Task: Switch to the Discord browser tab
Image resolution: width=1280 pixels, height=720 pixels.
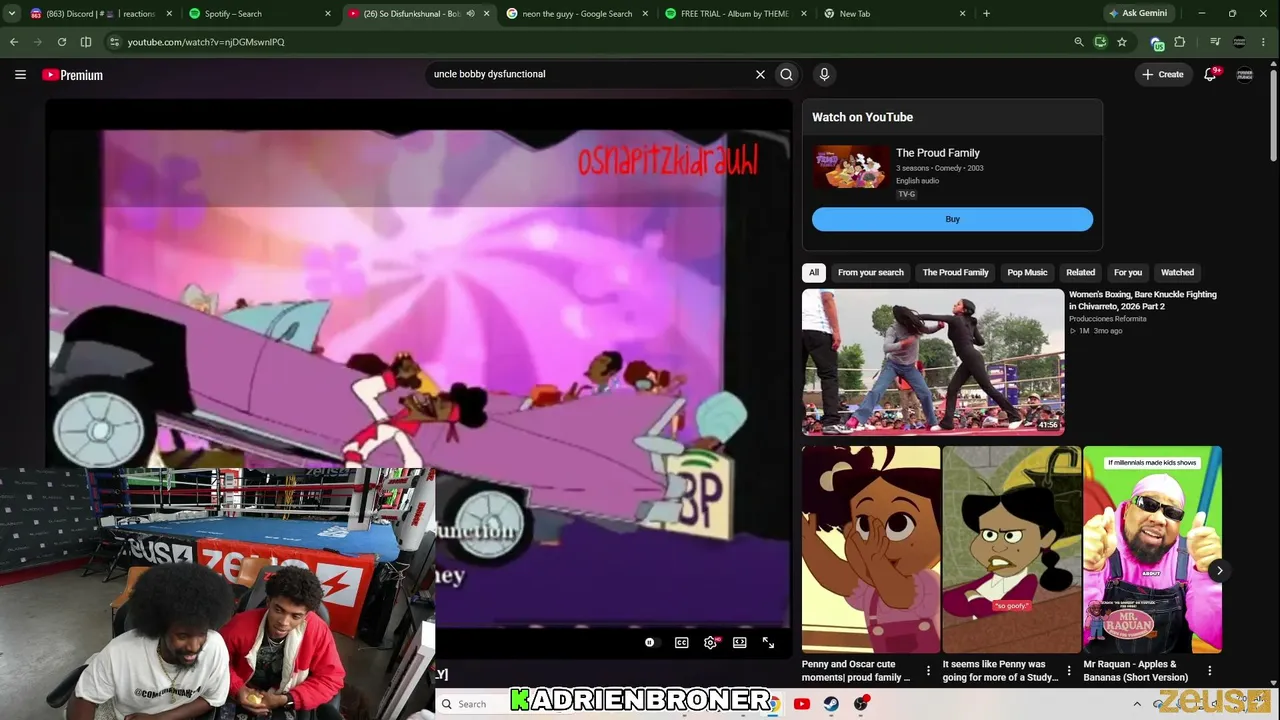Action: (100, 14)
